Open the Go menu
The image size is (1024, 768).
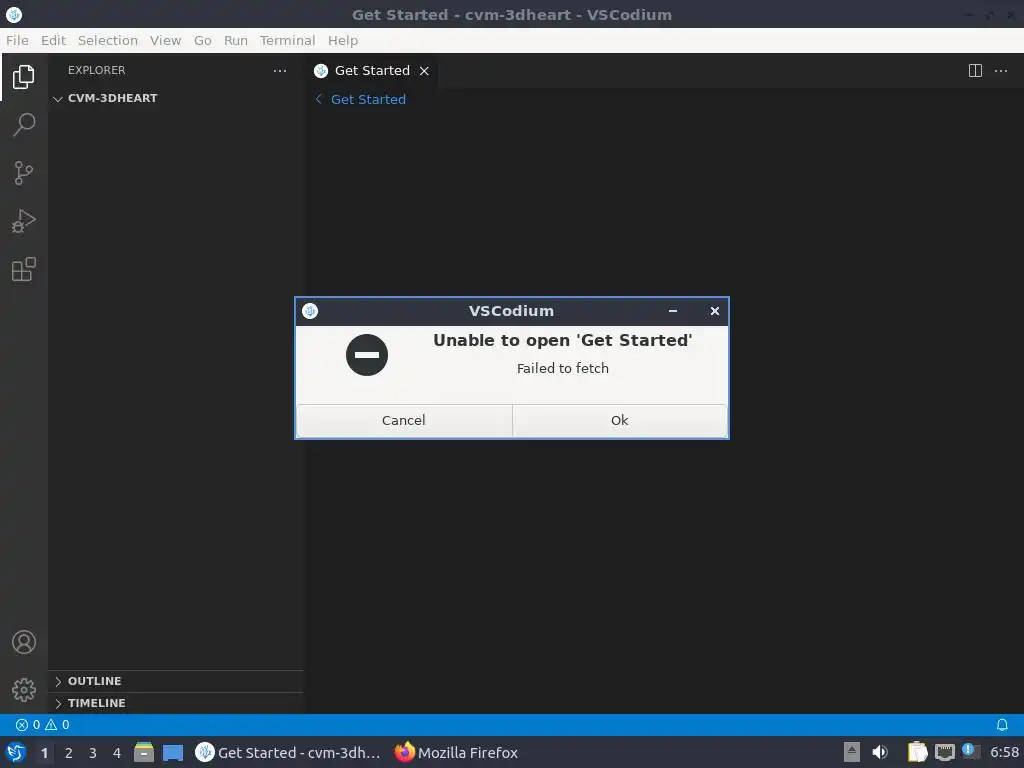coord(202,40)
